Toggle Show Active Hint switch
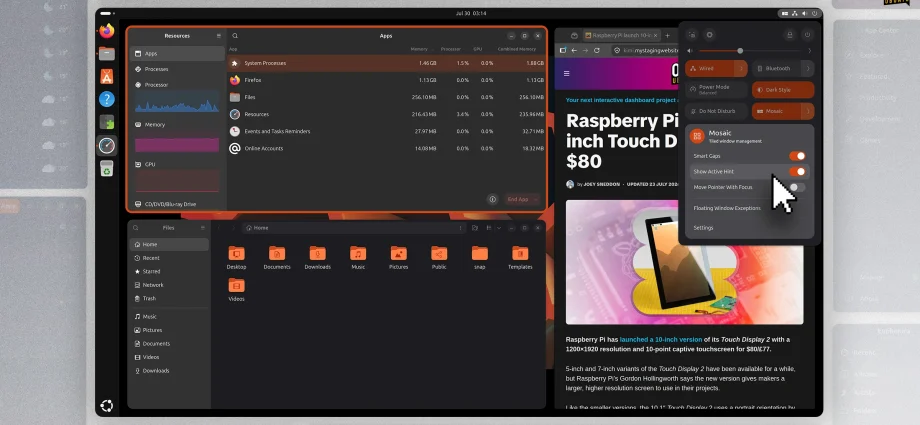Image resolution: width=920 pixels, height=425 pixels. (797, 171)
